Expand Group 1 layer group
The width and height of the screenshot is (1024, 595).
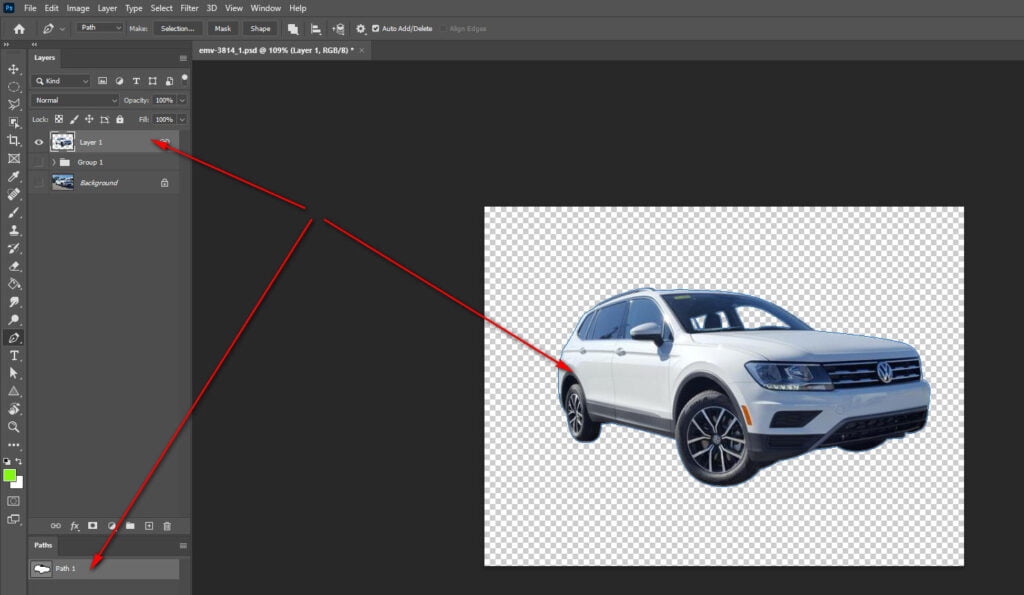(54, 162)
